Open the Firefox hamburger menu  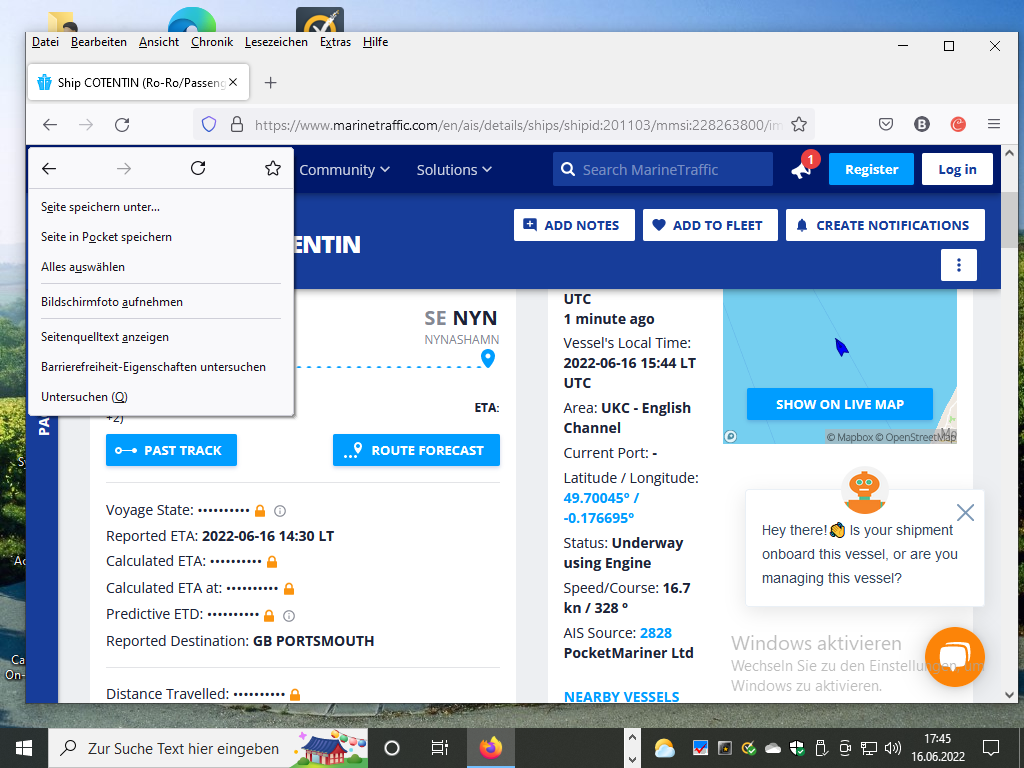(x=994, y=124)
